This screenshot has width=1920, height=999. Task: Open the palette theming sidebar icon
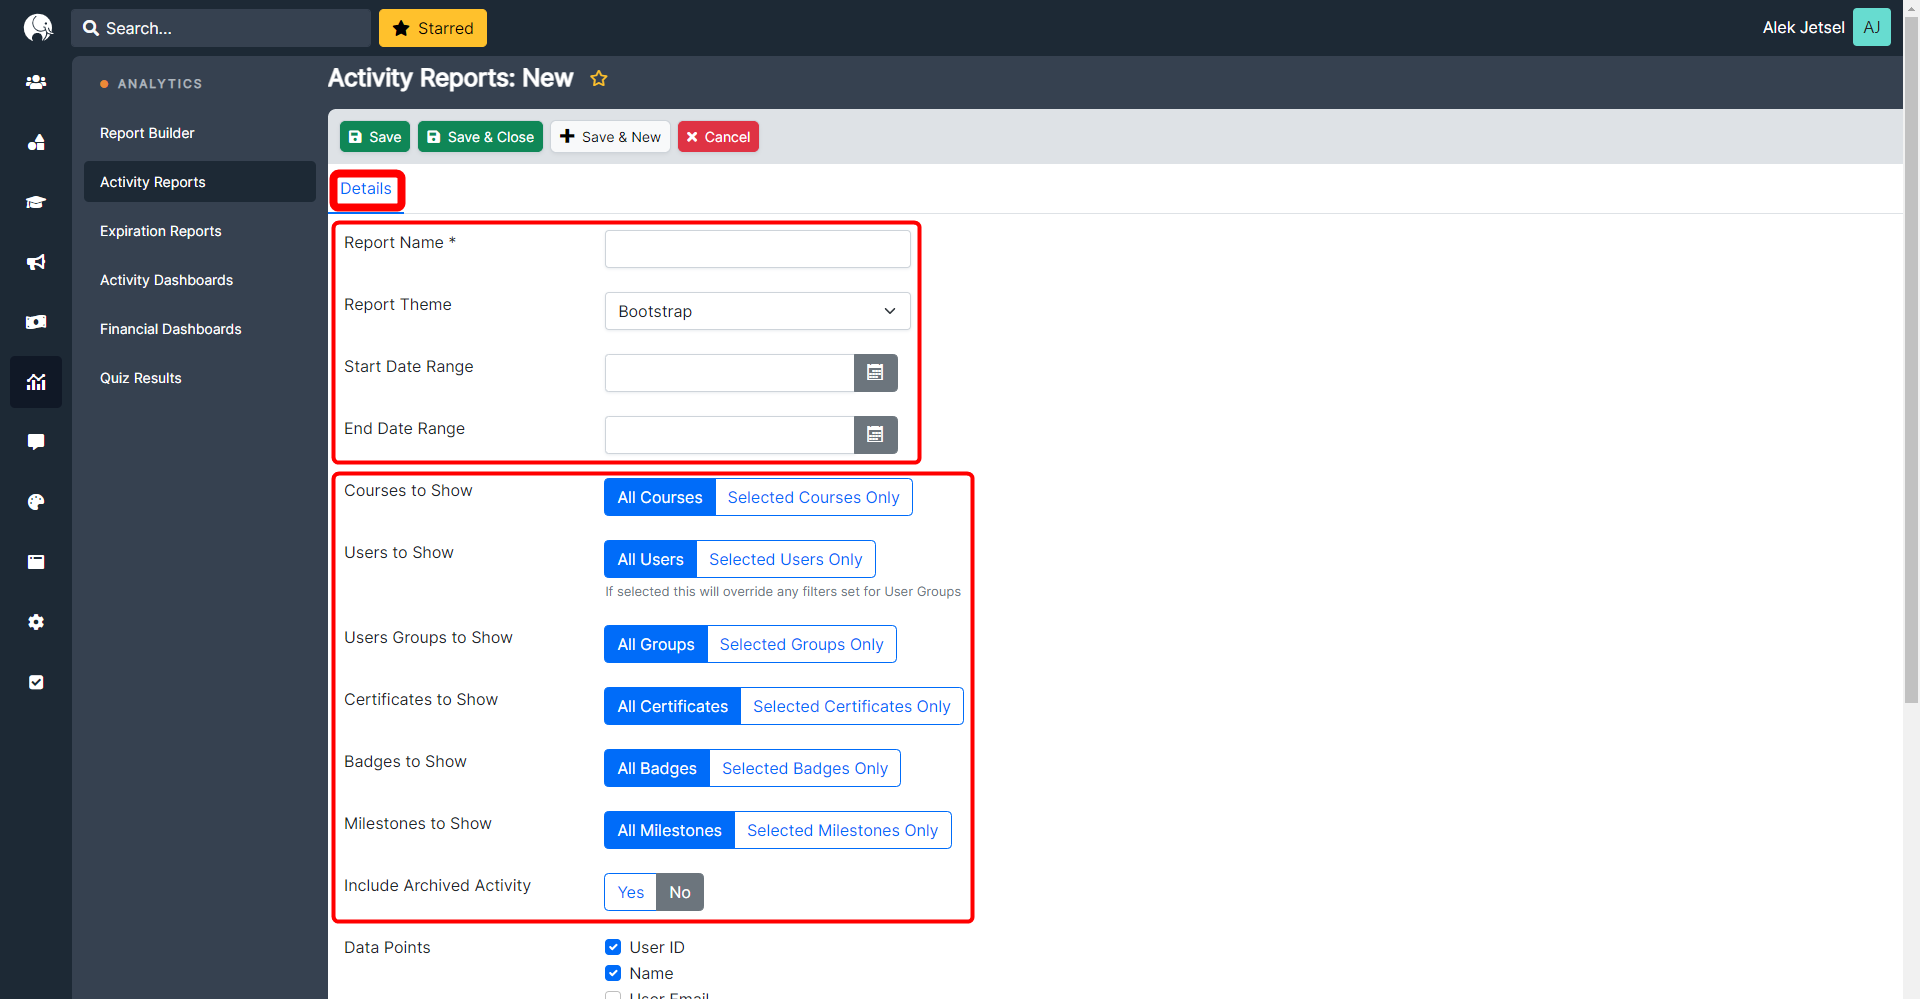[36, 502]
